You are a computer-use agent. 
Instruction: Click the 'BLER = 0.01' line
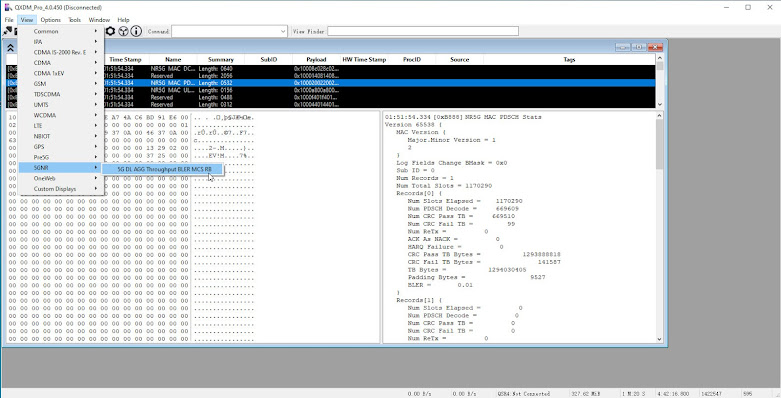(x=440, y=285)
